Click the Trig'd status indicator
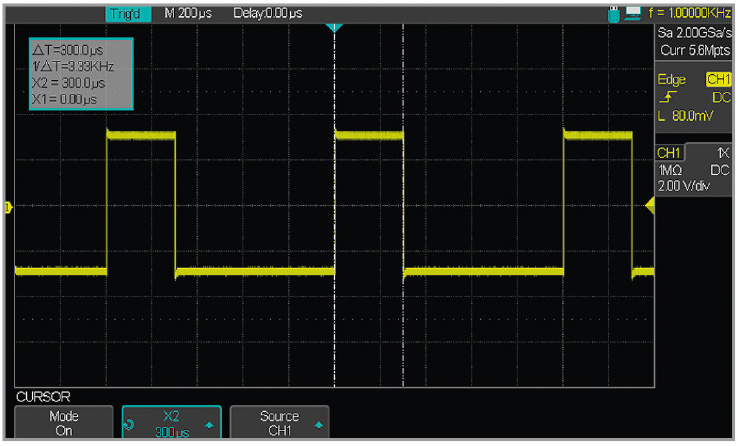The width and height of the screenshot is (738, 446). (125, 14)
